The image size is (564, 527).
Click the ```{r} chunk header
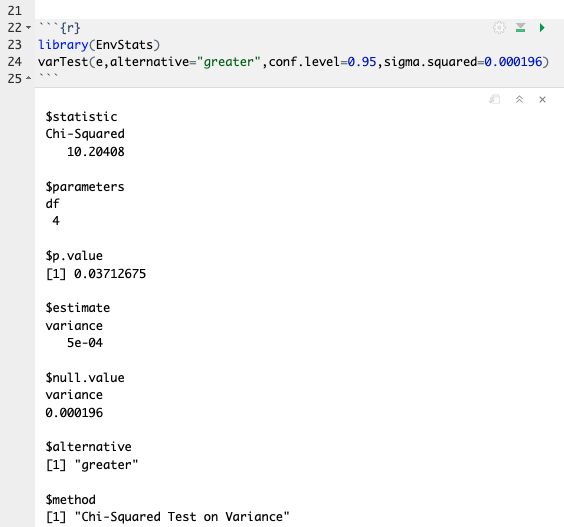(x=59, y=28)
